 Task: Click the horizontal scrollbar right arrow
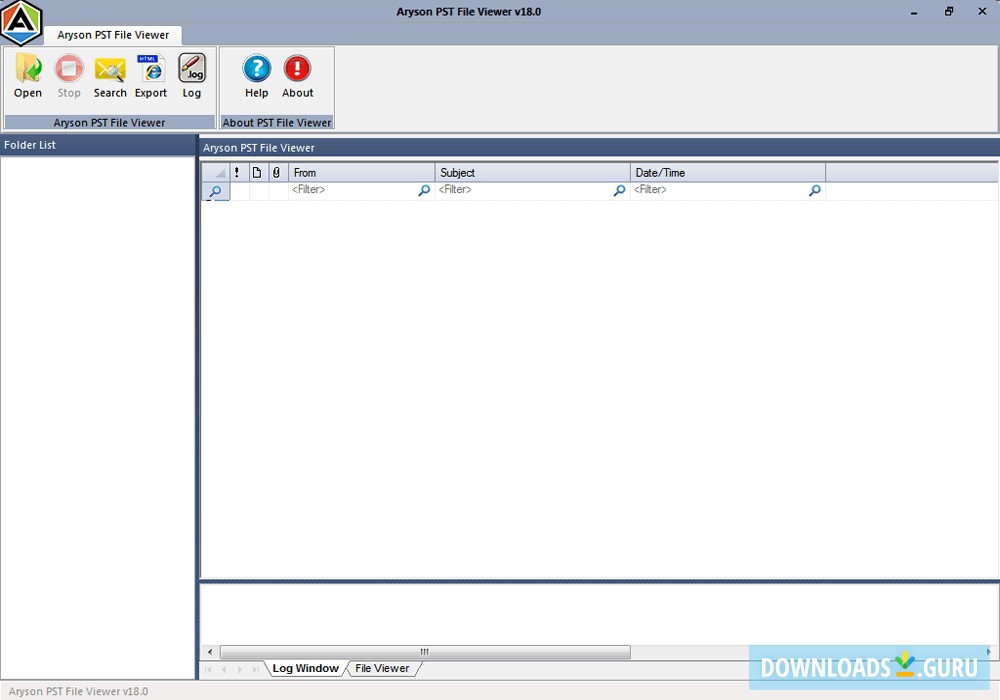point(988,651)
